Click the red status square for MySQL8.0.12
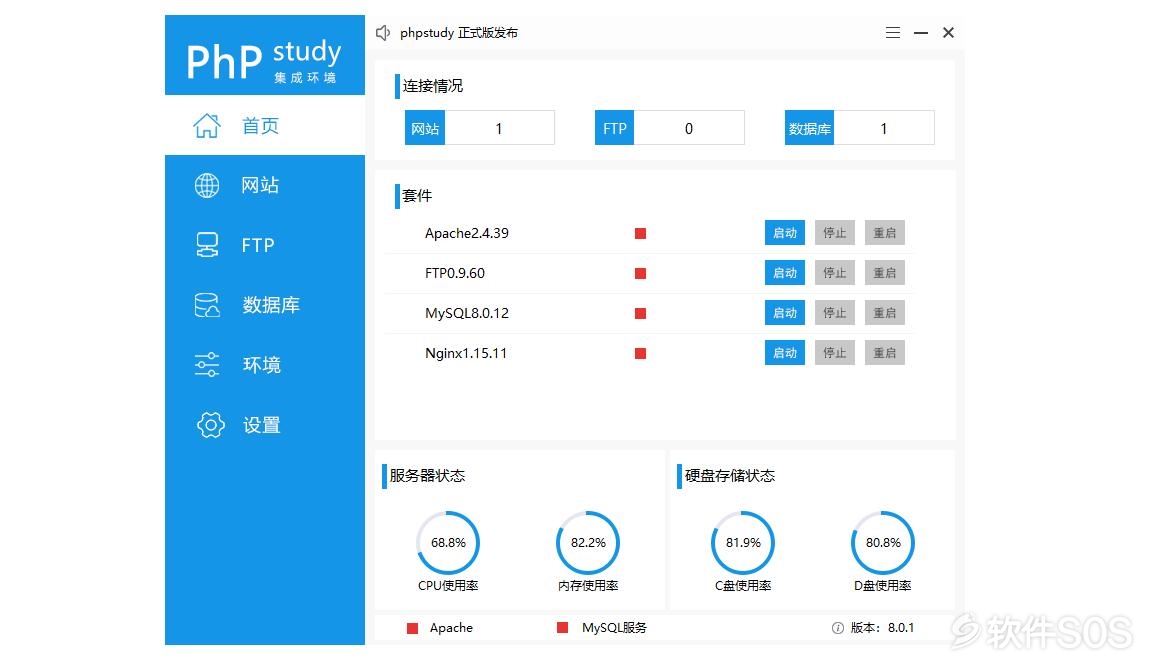 pos(640,314)
